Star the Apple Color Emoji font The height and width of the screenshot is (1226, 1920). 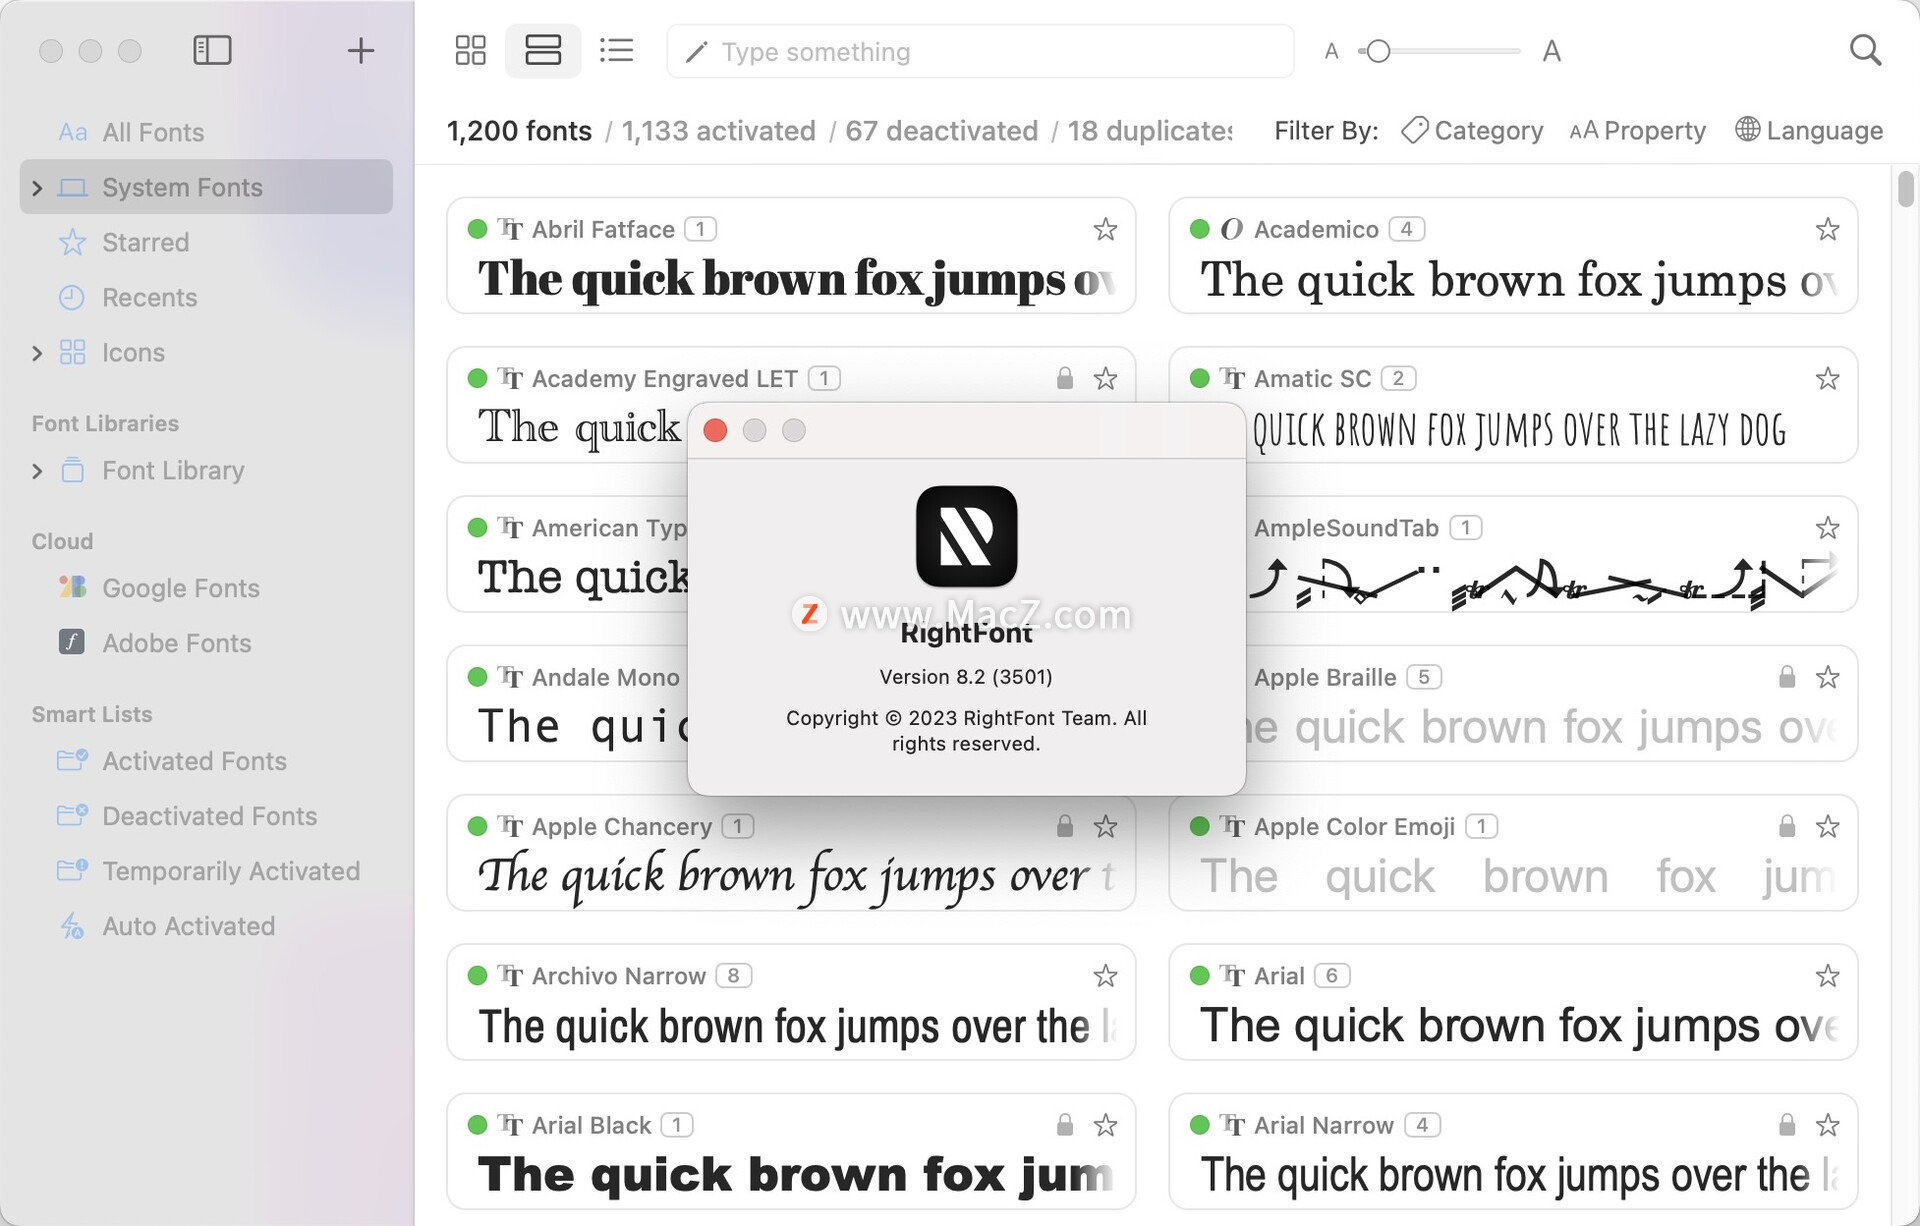click(1827, 826)
